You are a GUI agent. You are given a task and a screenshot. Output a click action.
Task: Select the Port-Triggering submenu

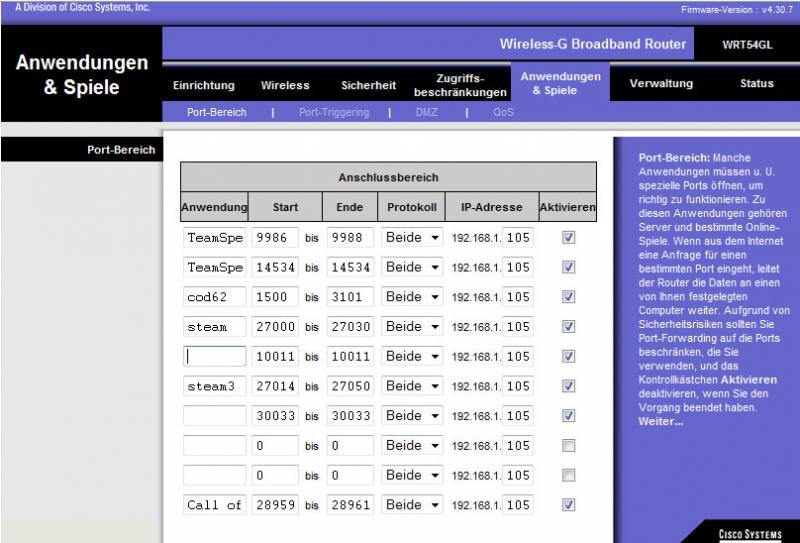coord(333,113)
